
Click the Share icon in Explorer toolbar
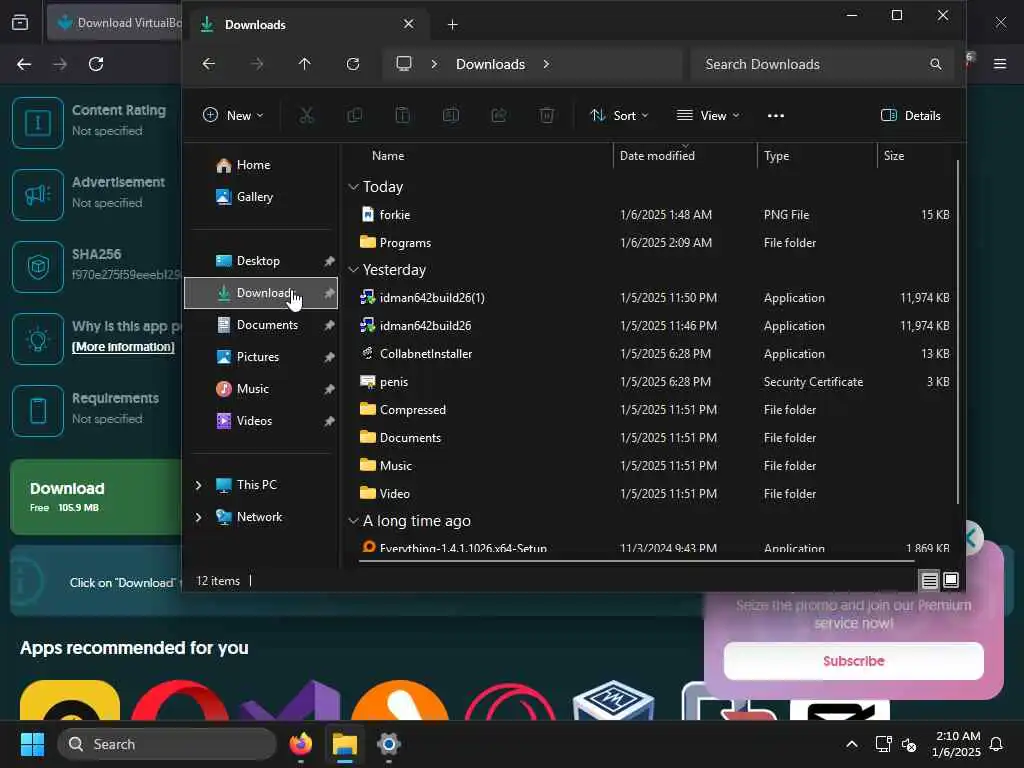tap(499, 116)
